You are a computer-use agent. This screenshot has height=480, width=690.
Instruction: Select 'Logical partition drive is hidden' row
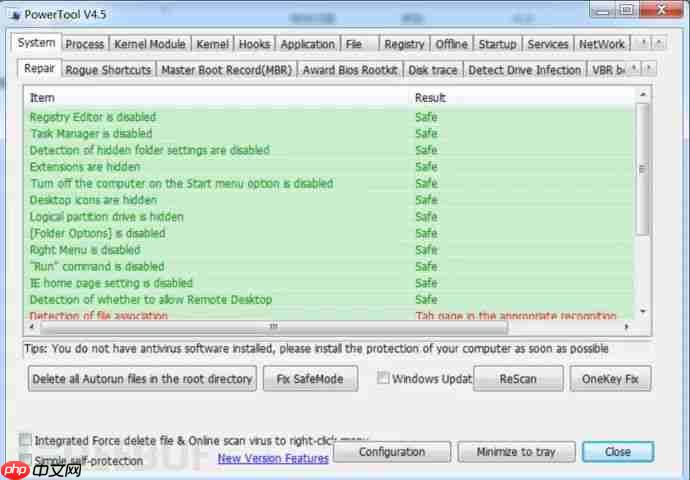click(x=329, y=217)
